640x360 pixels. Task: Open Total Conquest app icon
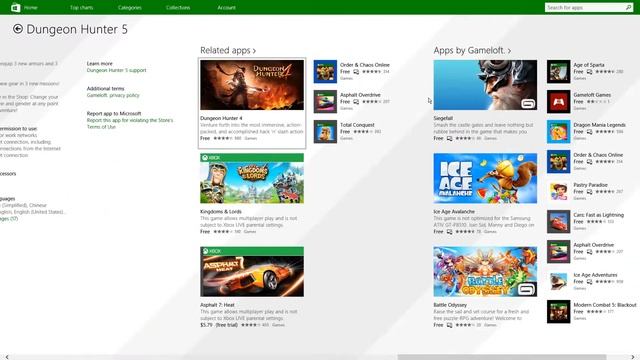(x=325, y=131)
